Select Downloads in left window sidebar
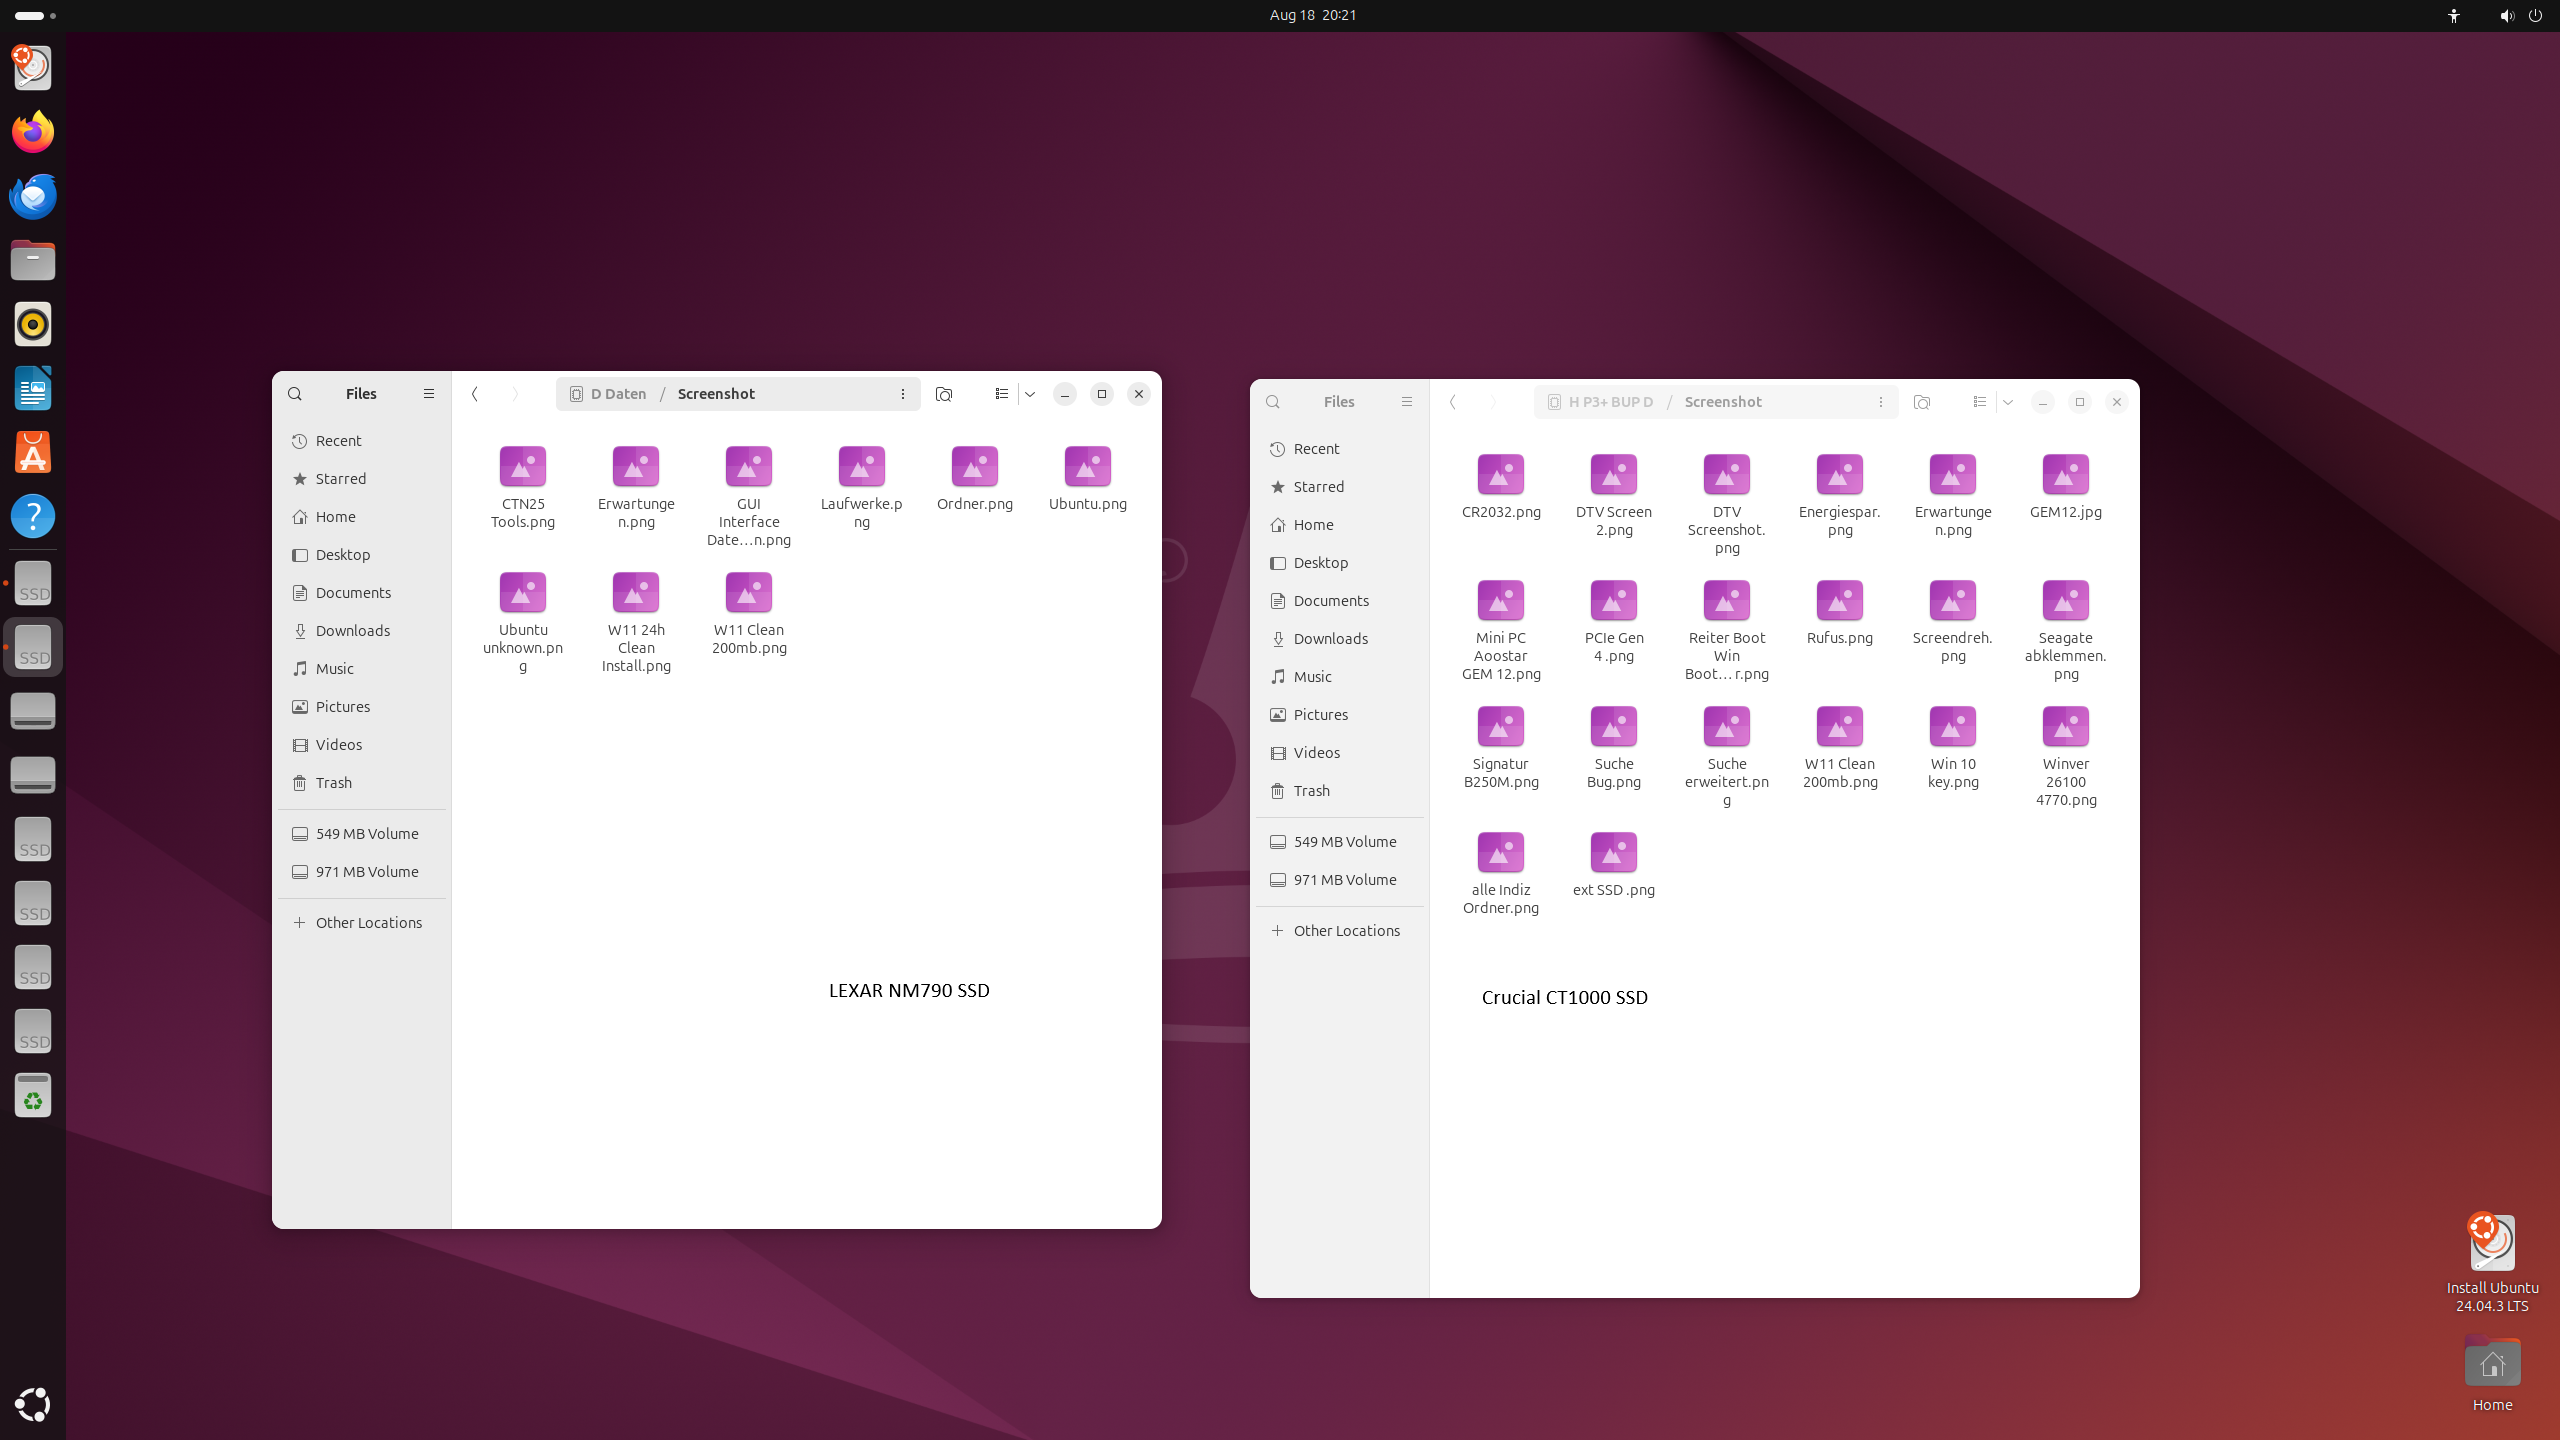Image resolution: width=2560 pixels, height=1440 pixels. (352, 631)
